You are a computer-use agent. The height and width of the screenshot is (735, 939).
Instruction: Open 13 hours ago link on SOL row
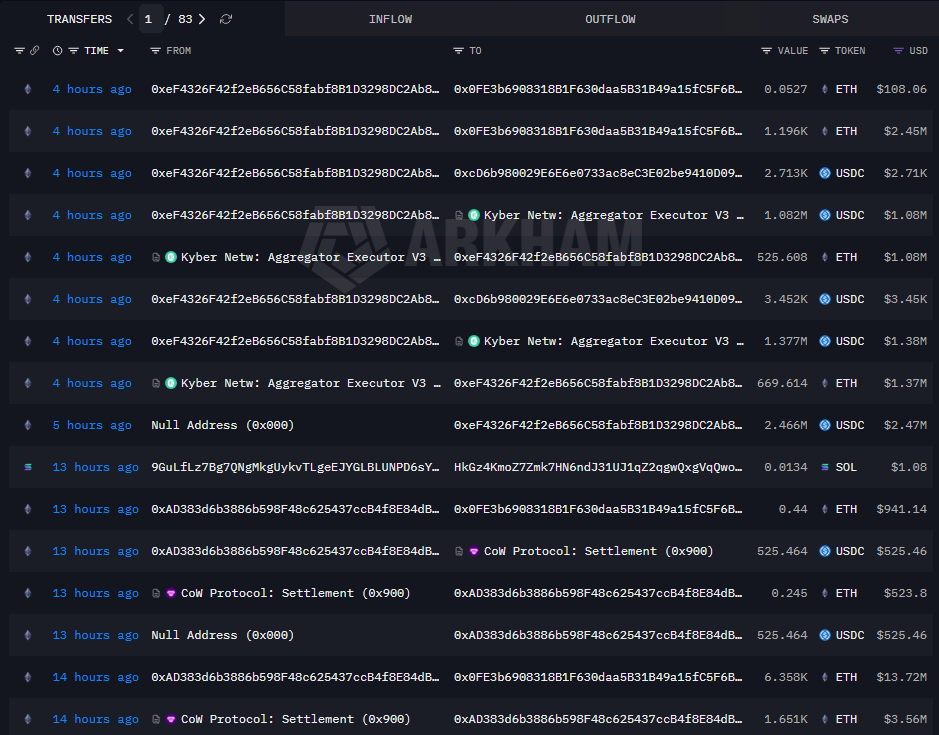pos(95,467)
